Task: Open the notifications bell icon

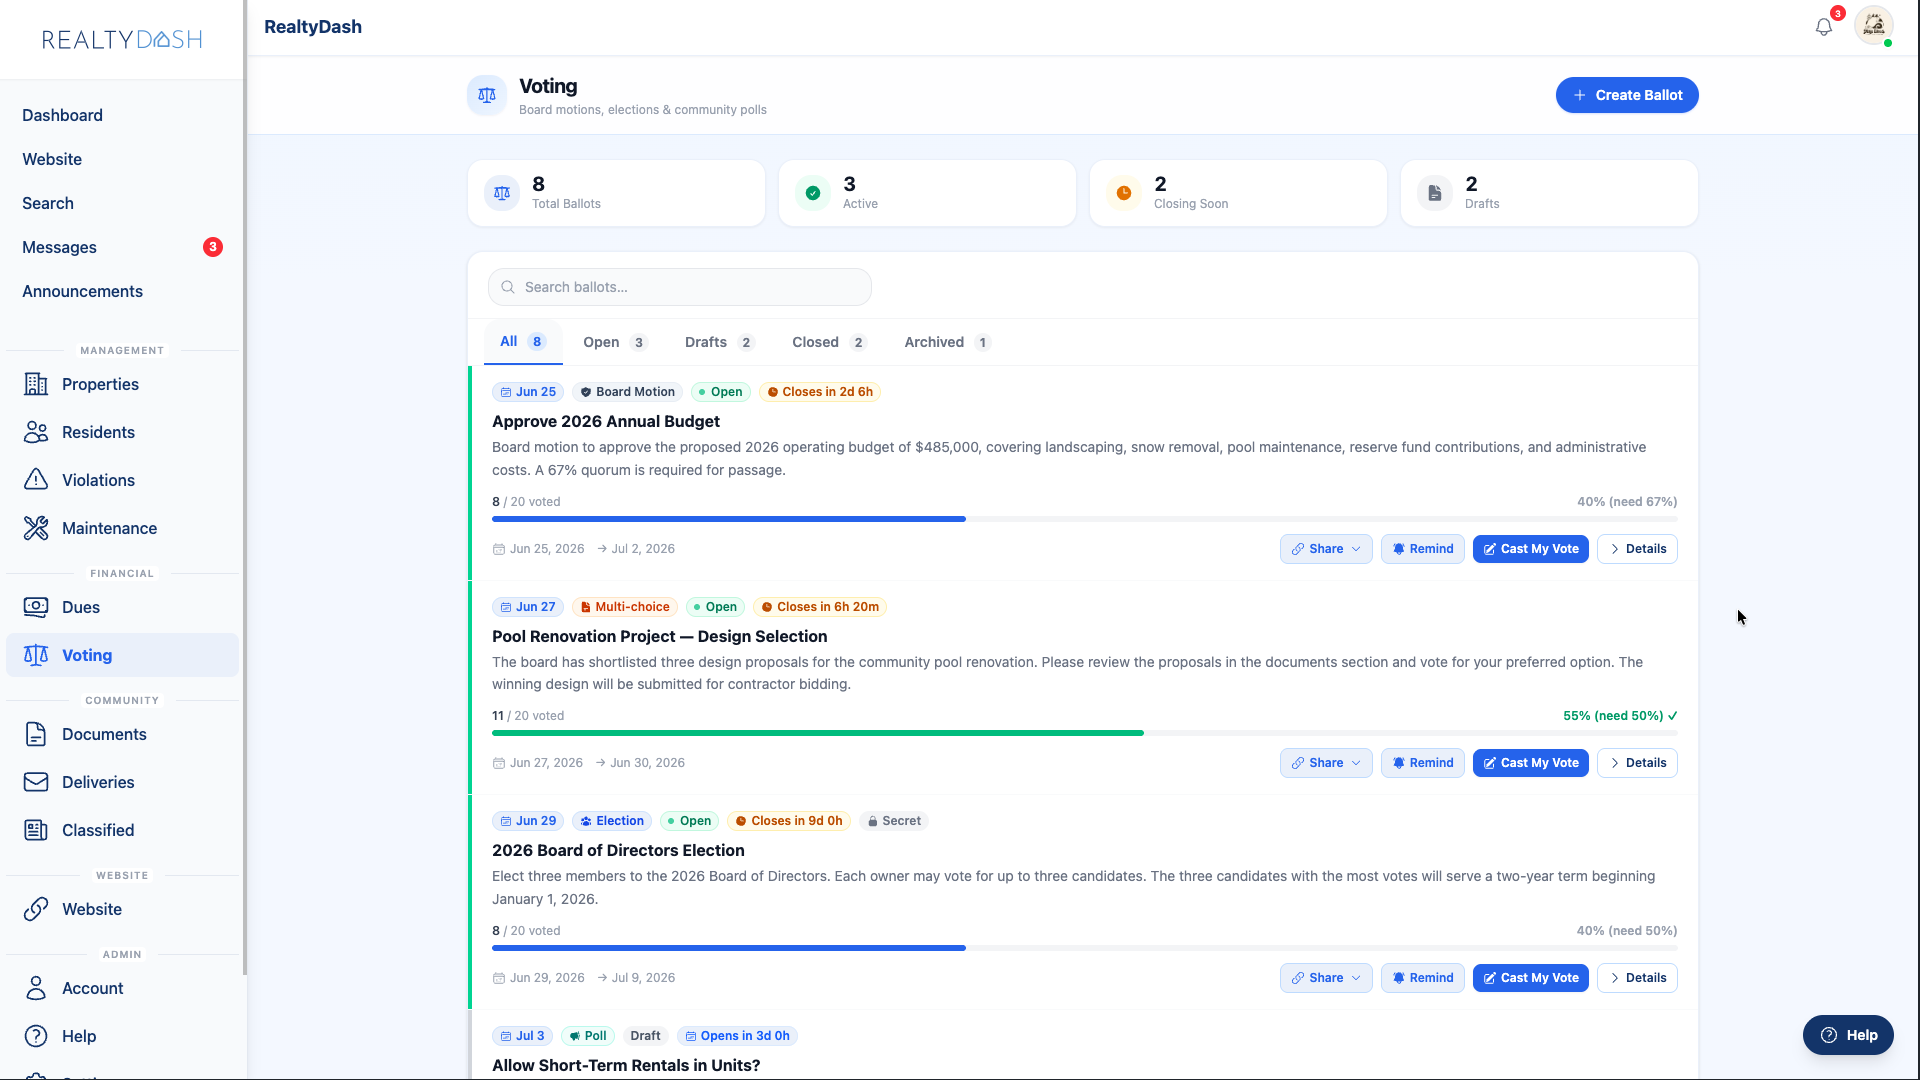Action: coord(1824,27)
